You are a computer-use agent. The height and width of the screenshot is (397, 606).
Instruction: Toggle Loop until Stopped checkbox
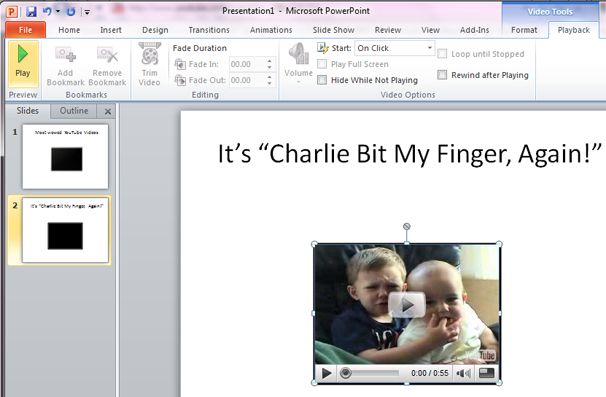(x=442, y=54)
